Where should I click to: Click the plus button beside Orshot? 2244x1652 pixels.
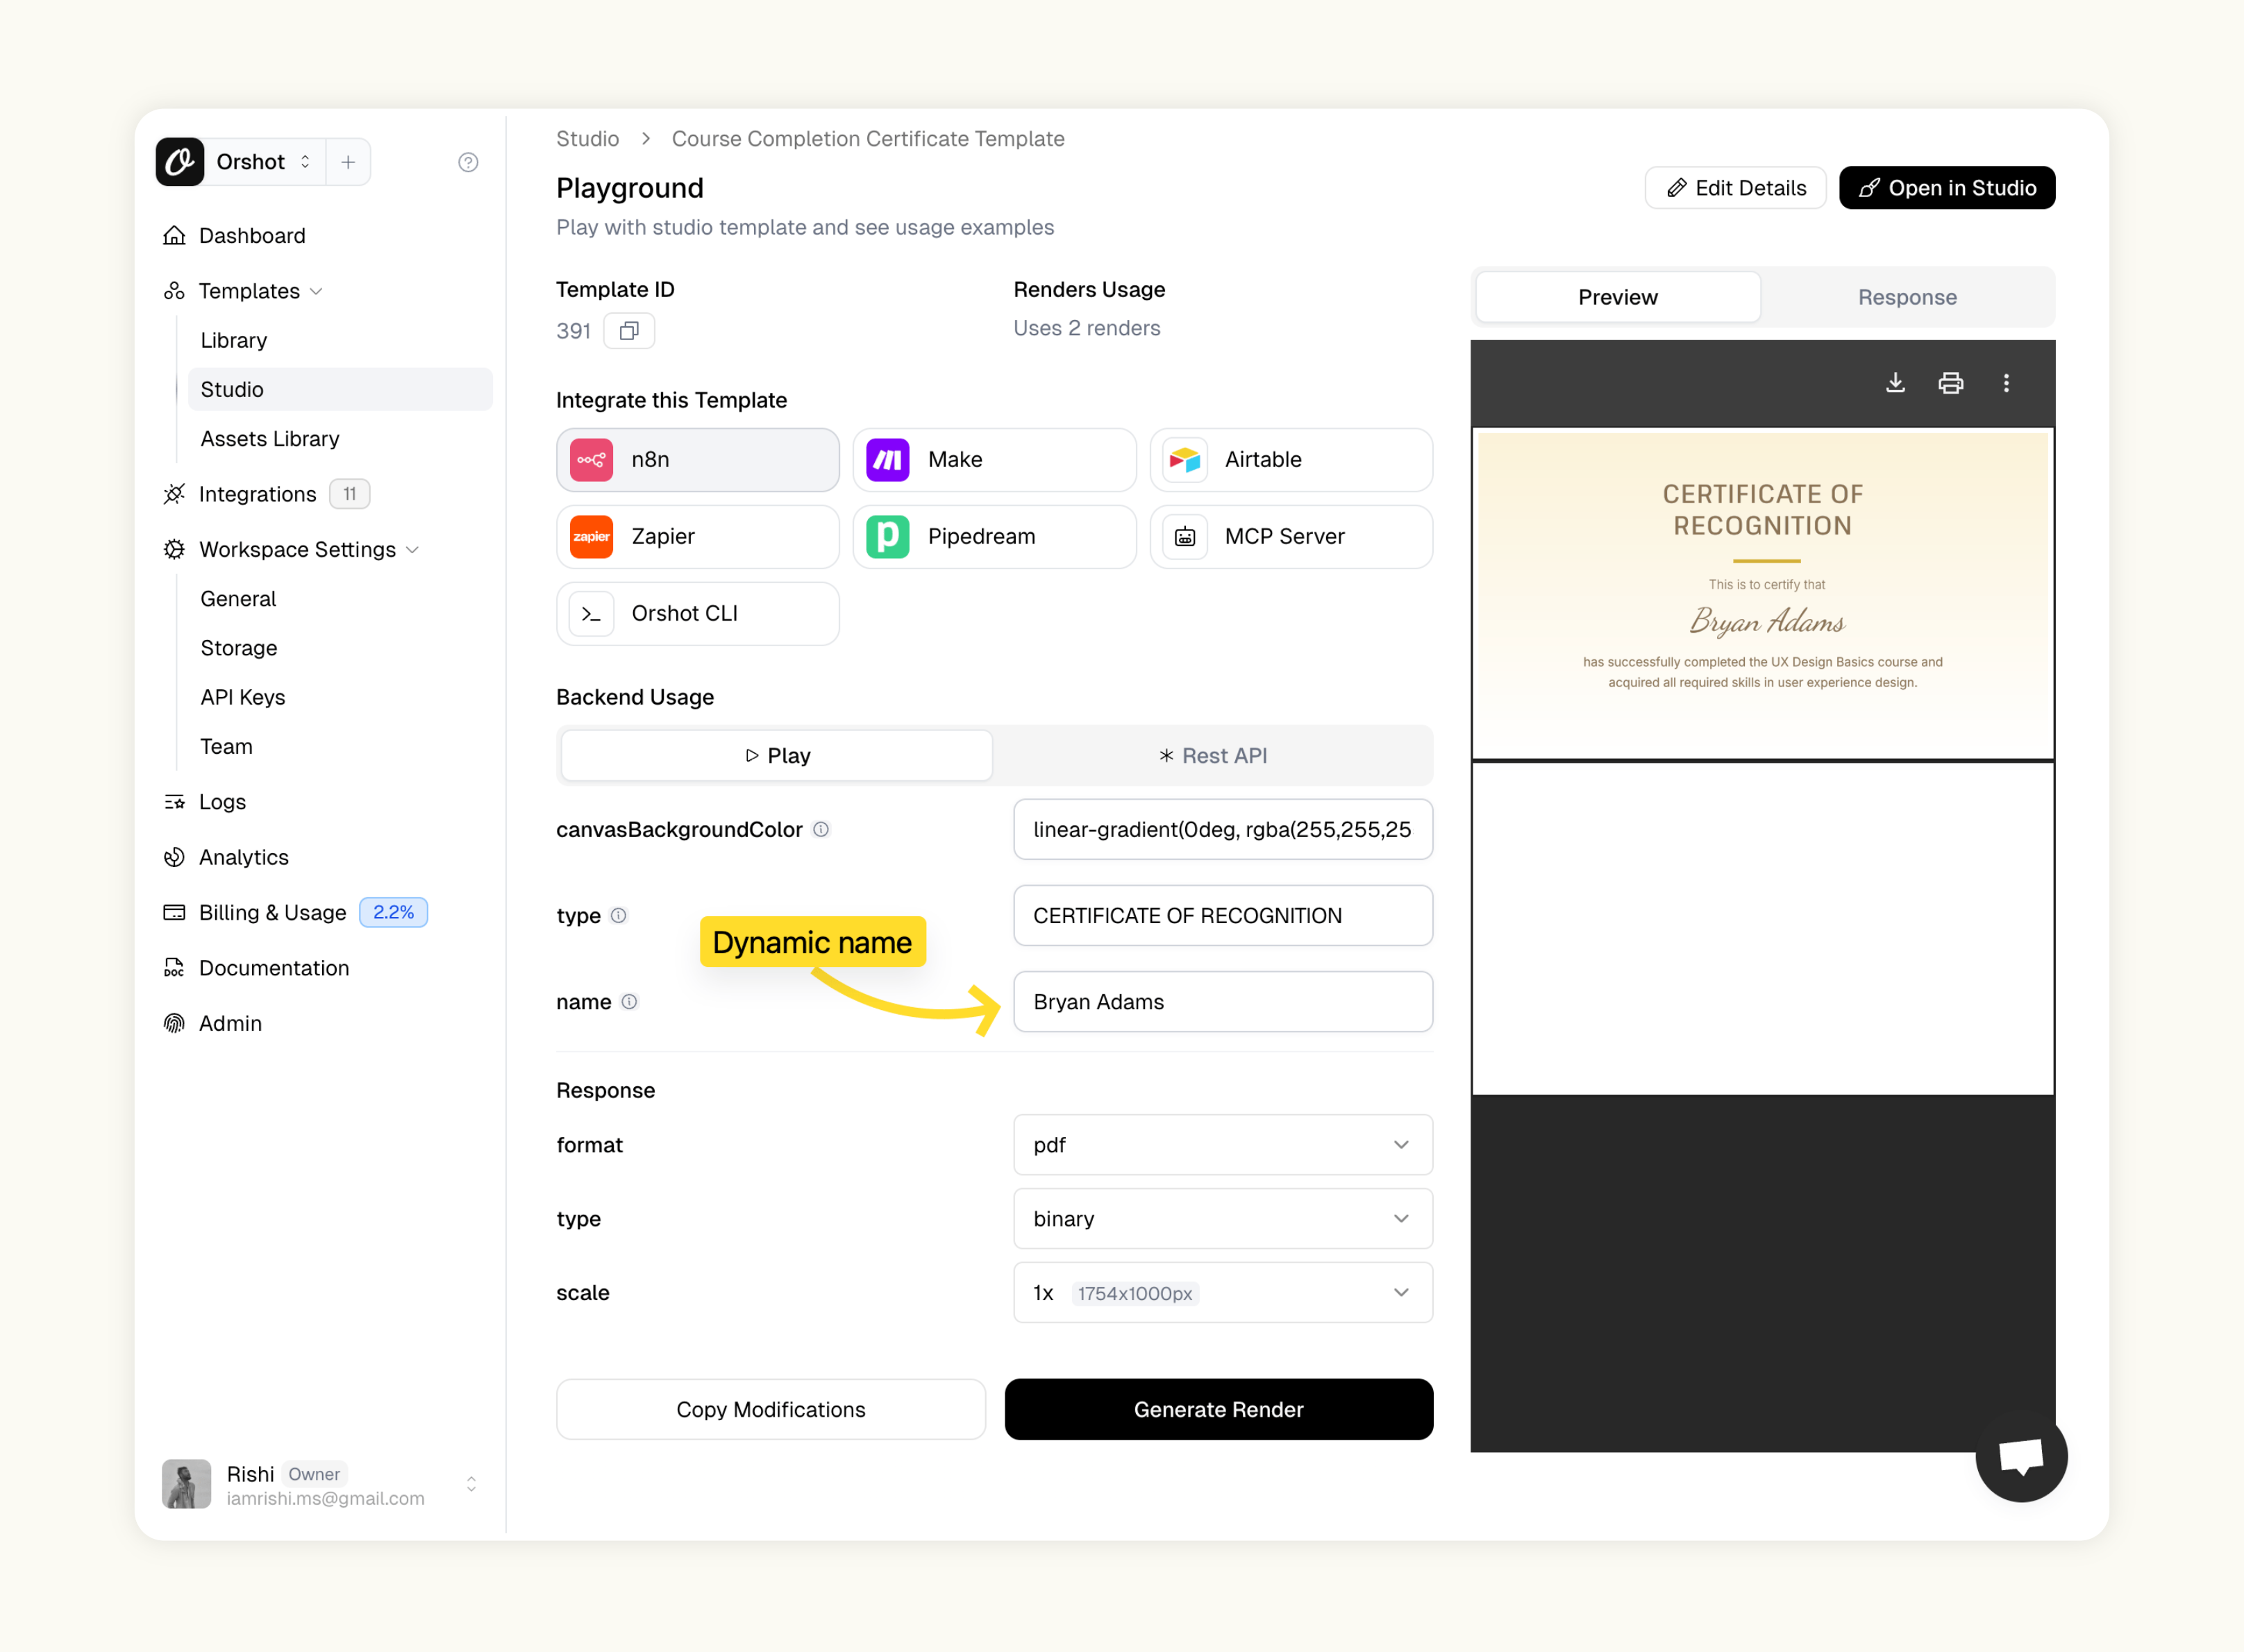348,162
